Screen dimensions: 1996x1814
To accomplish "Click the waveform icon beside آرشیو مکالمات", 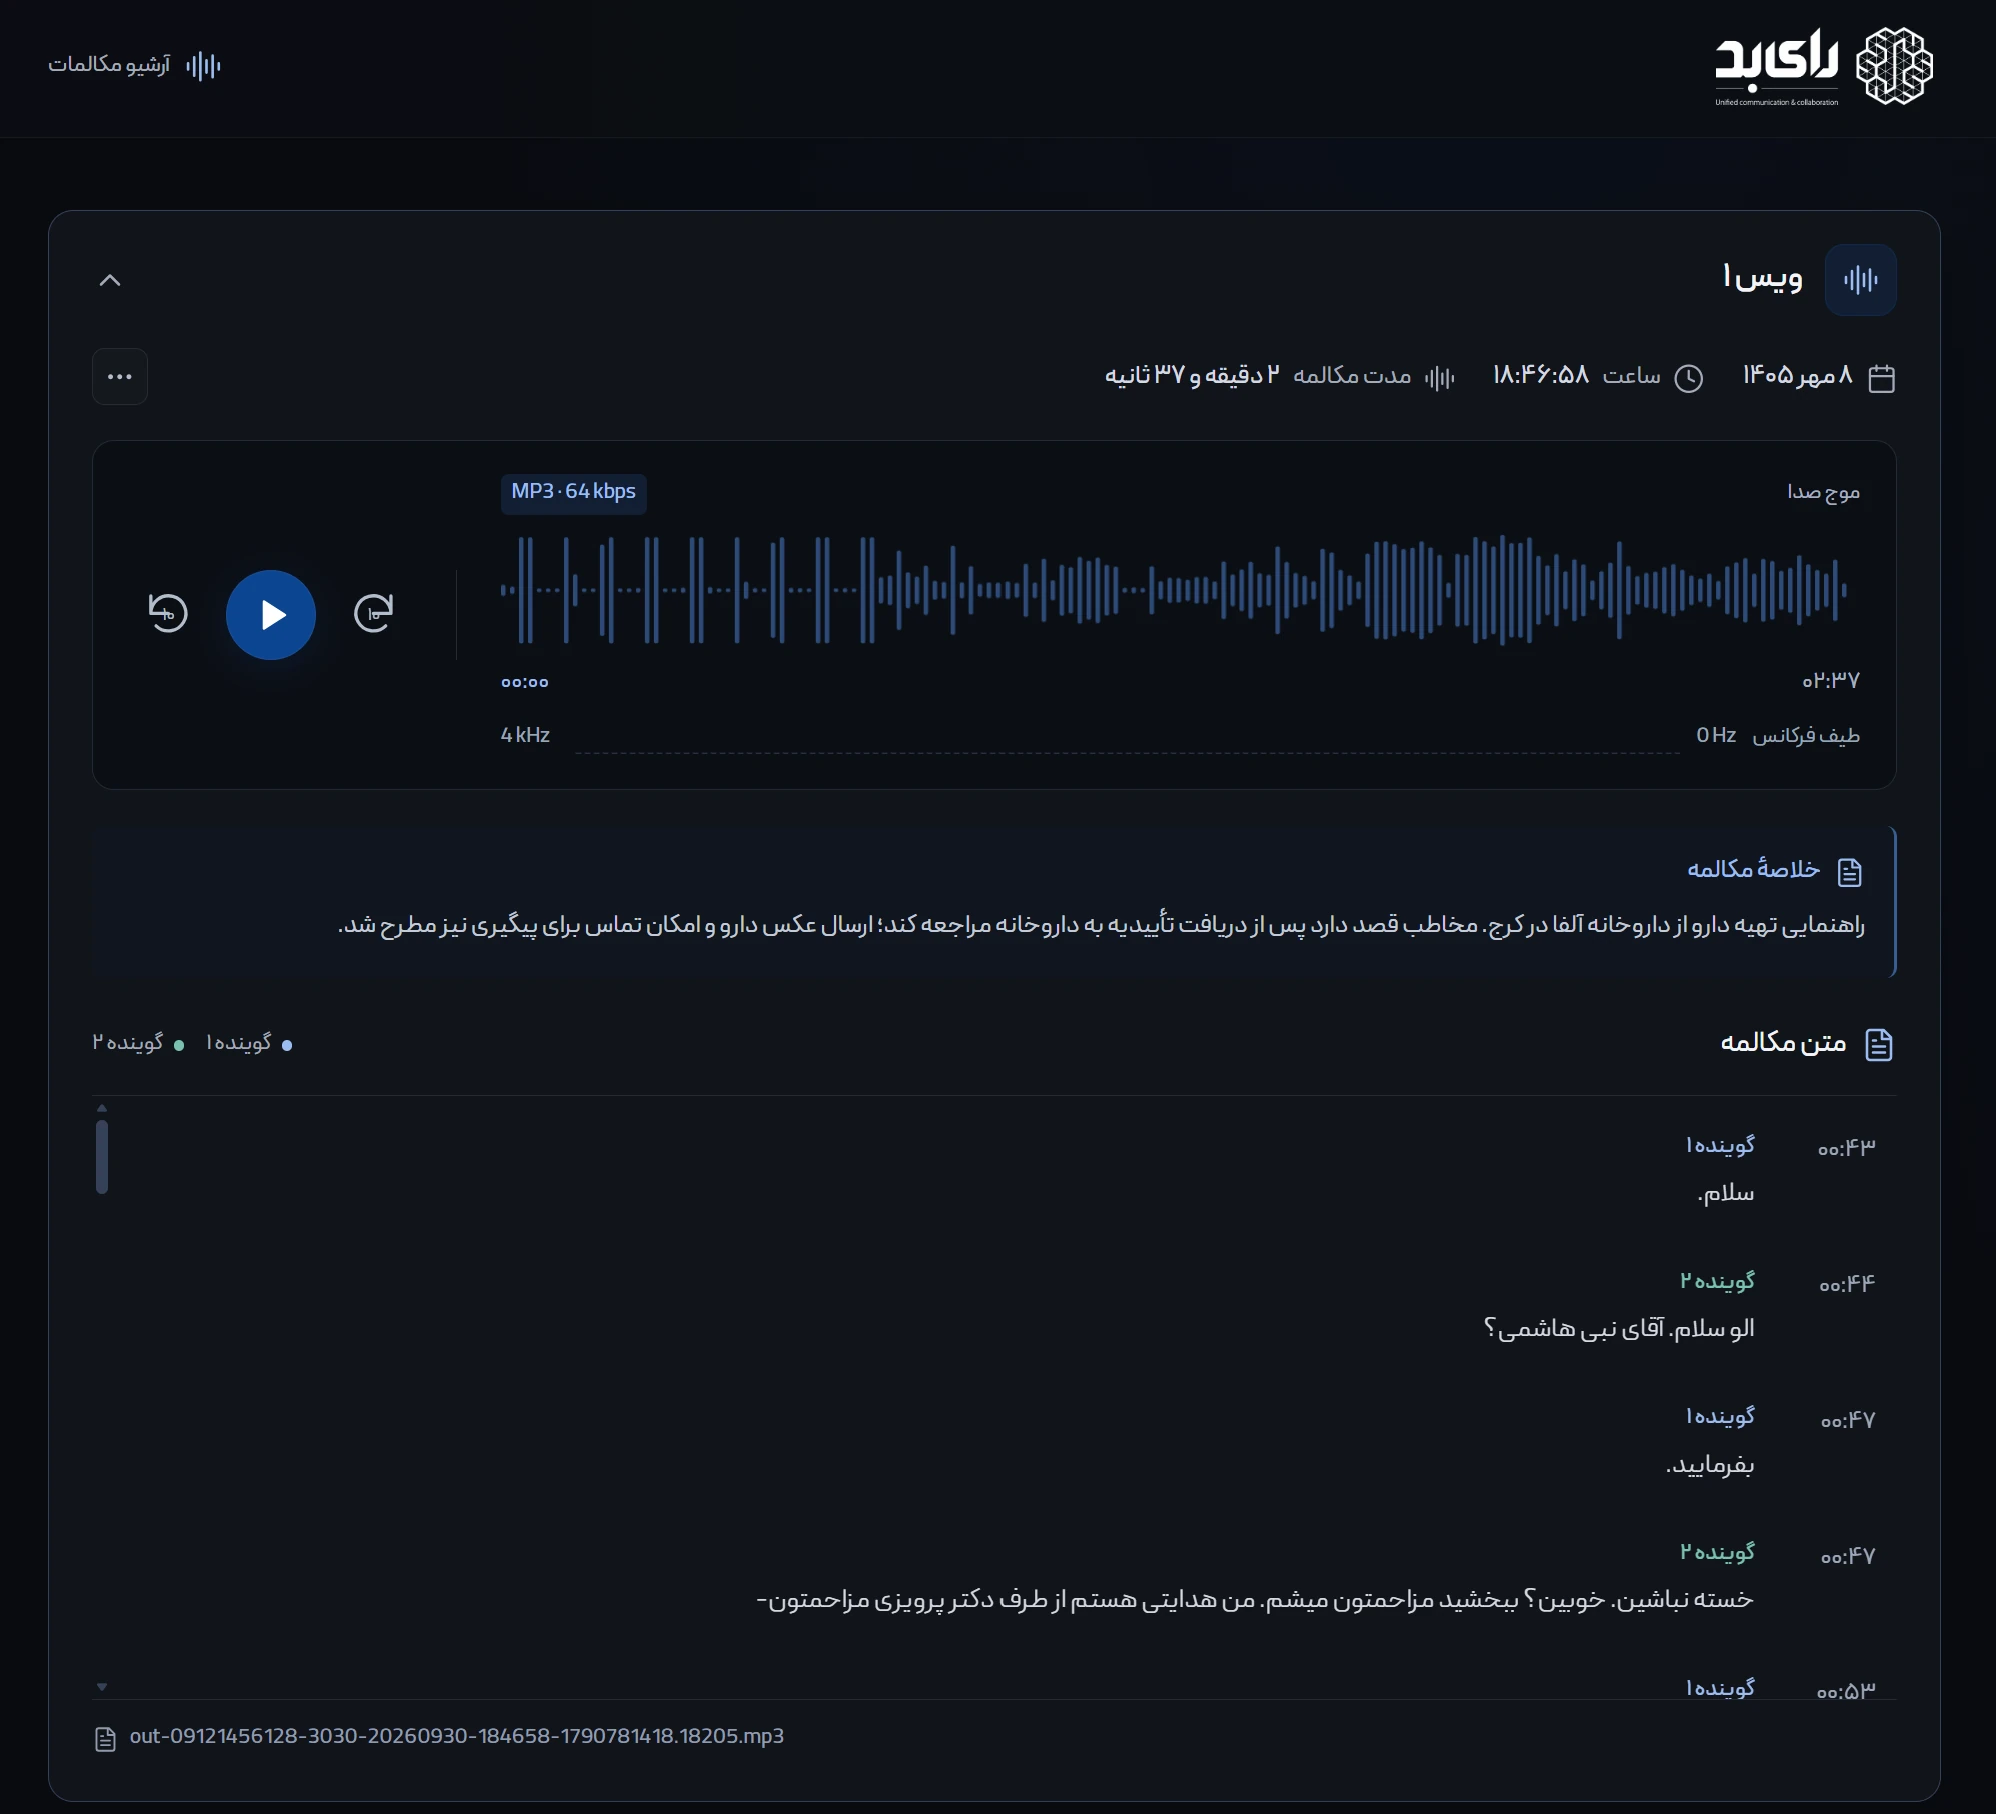I will 203,66.
